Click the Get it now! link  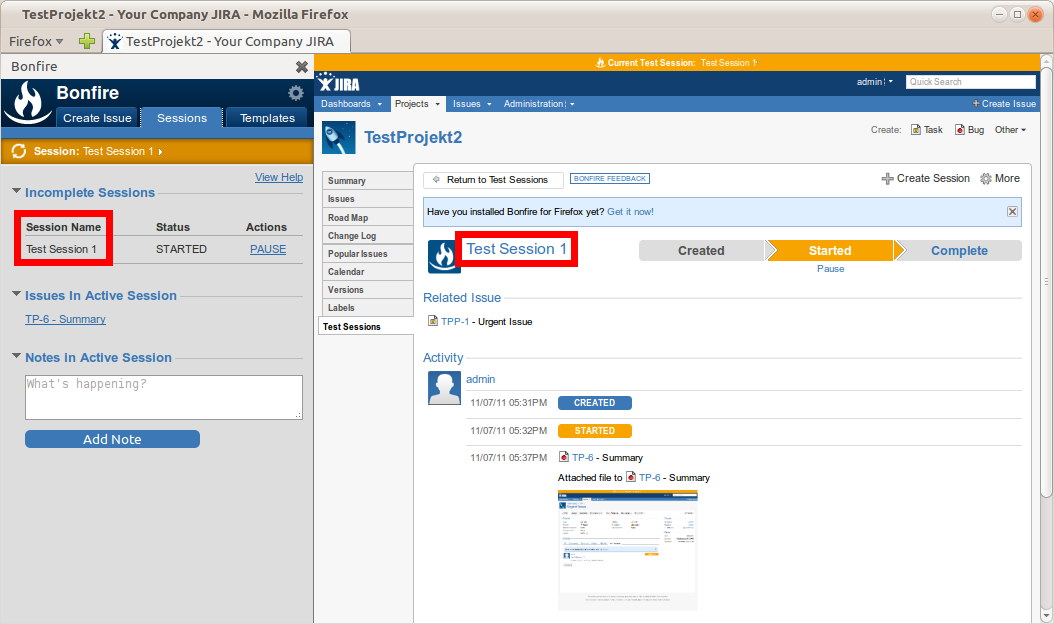pos(630,212)
